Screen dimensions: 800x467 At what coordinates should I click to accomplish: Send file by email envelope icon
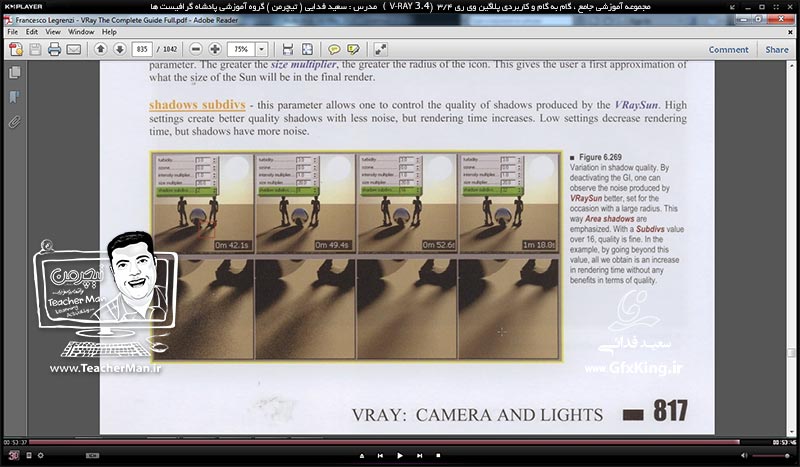click(x=73, y=50)
